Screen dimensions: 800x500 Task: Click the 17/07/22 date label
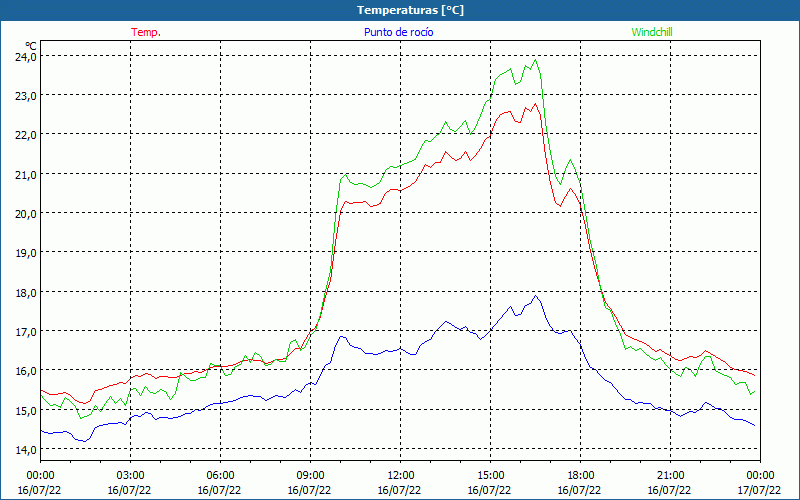[761, 490]
